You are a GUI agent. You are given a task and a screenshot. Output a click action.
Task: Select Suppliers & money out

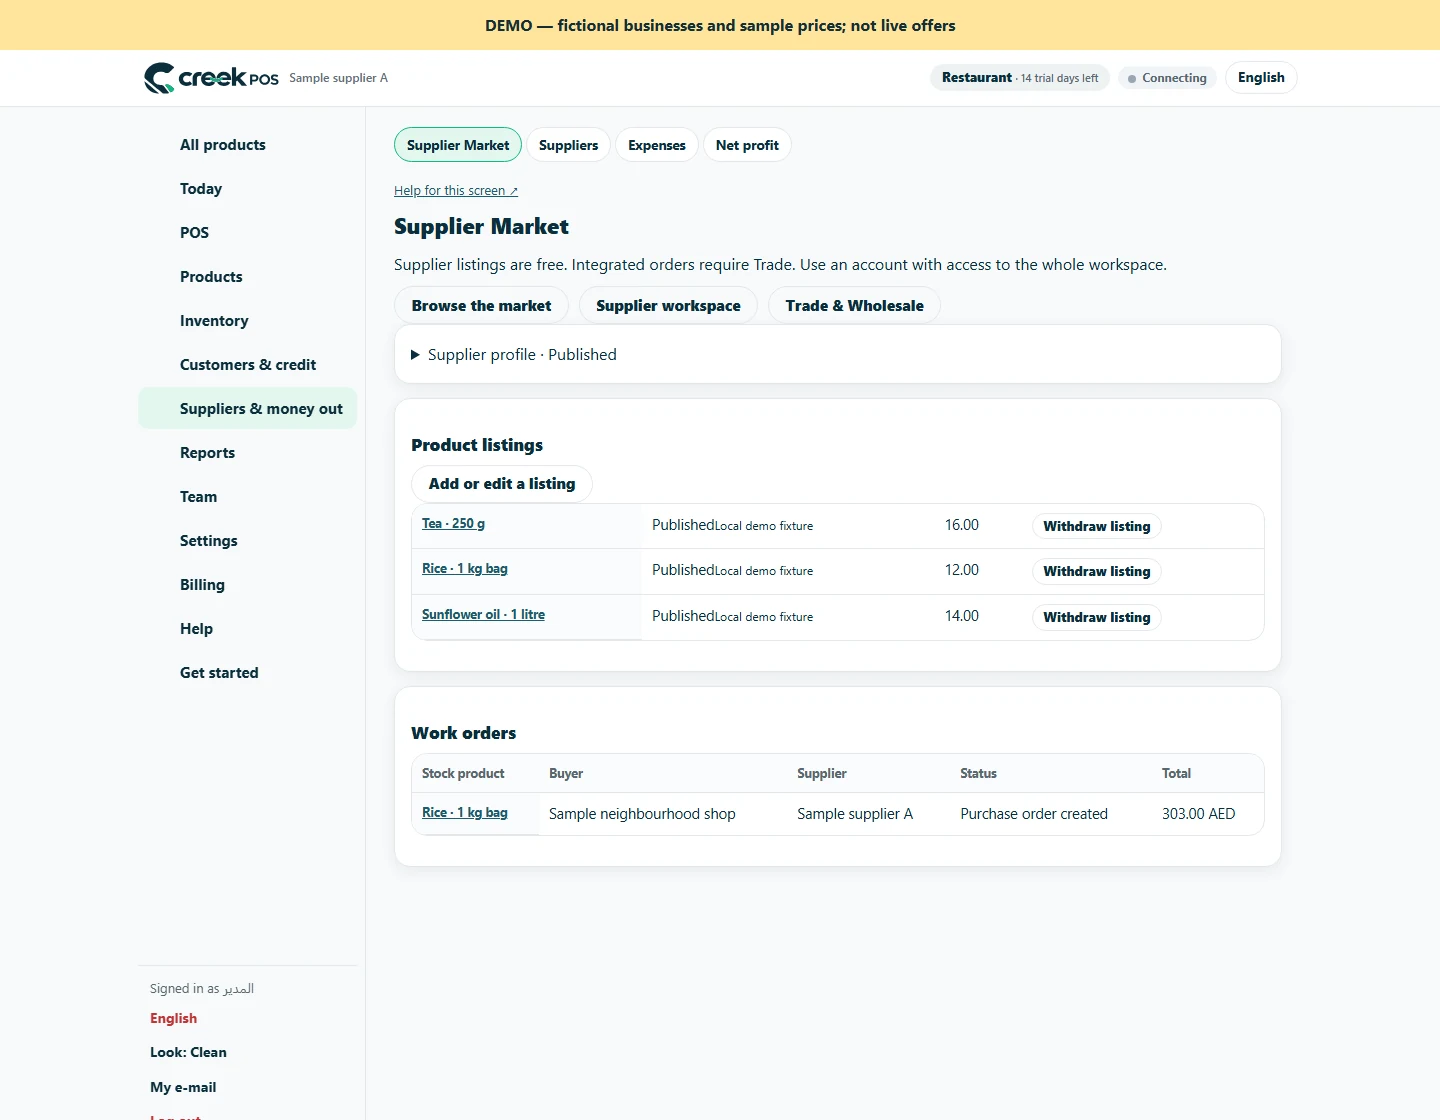coord(248,408)
